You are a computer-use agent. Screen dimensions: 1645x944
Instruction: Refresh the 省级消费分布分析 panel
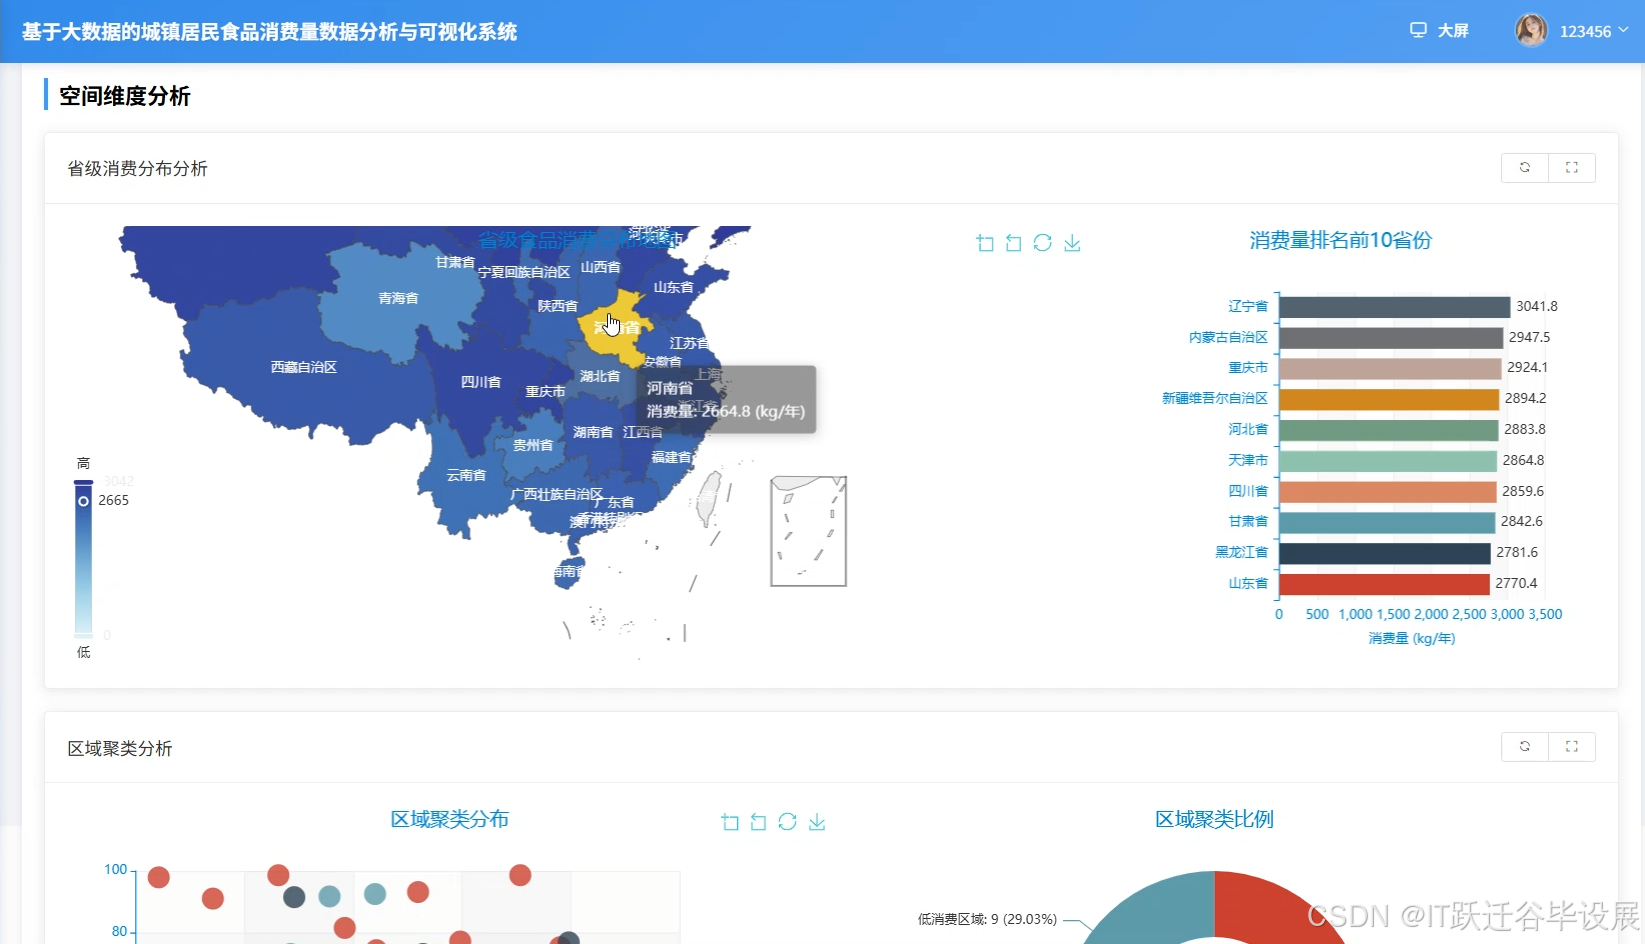coord(1525,167)
